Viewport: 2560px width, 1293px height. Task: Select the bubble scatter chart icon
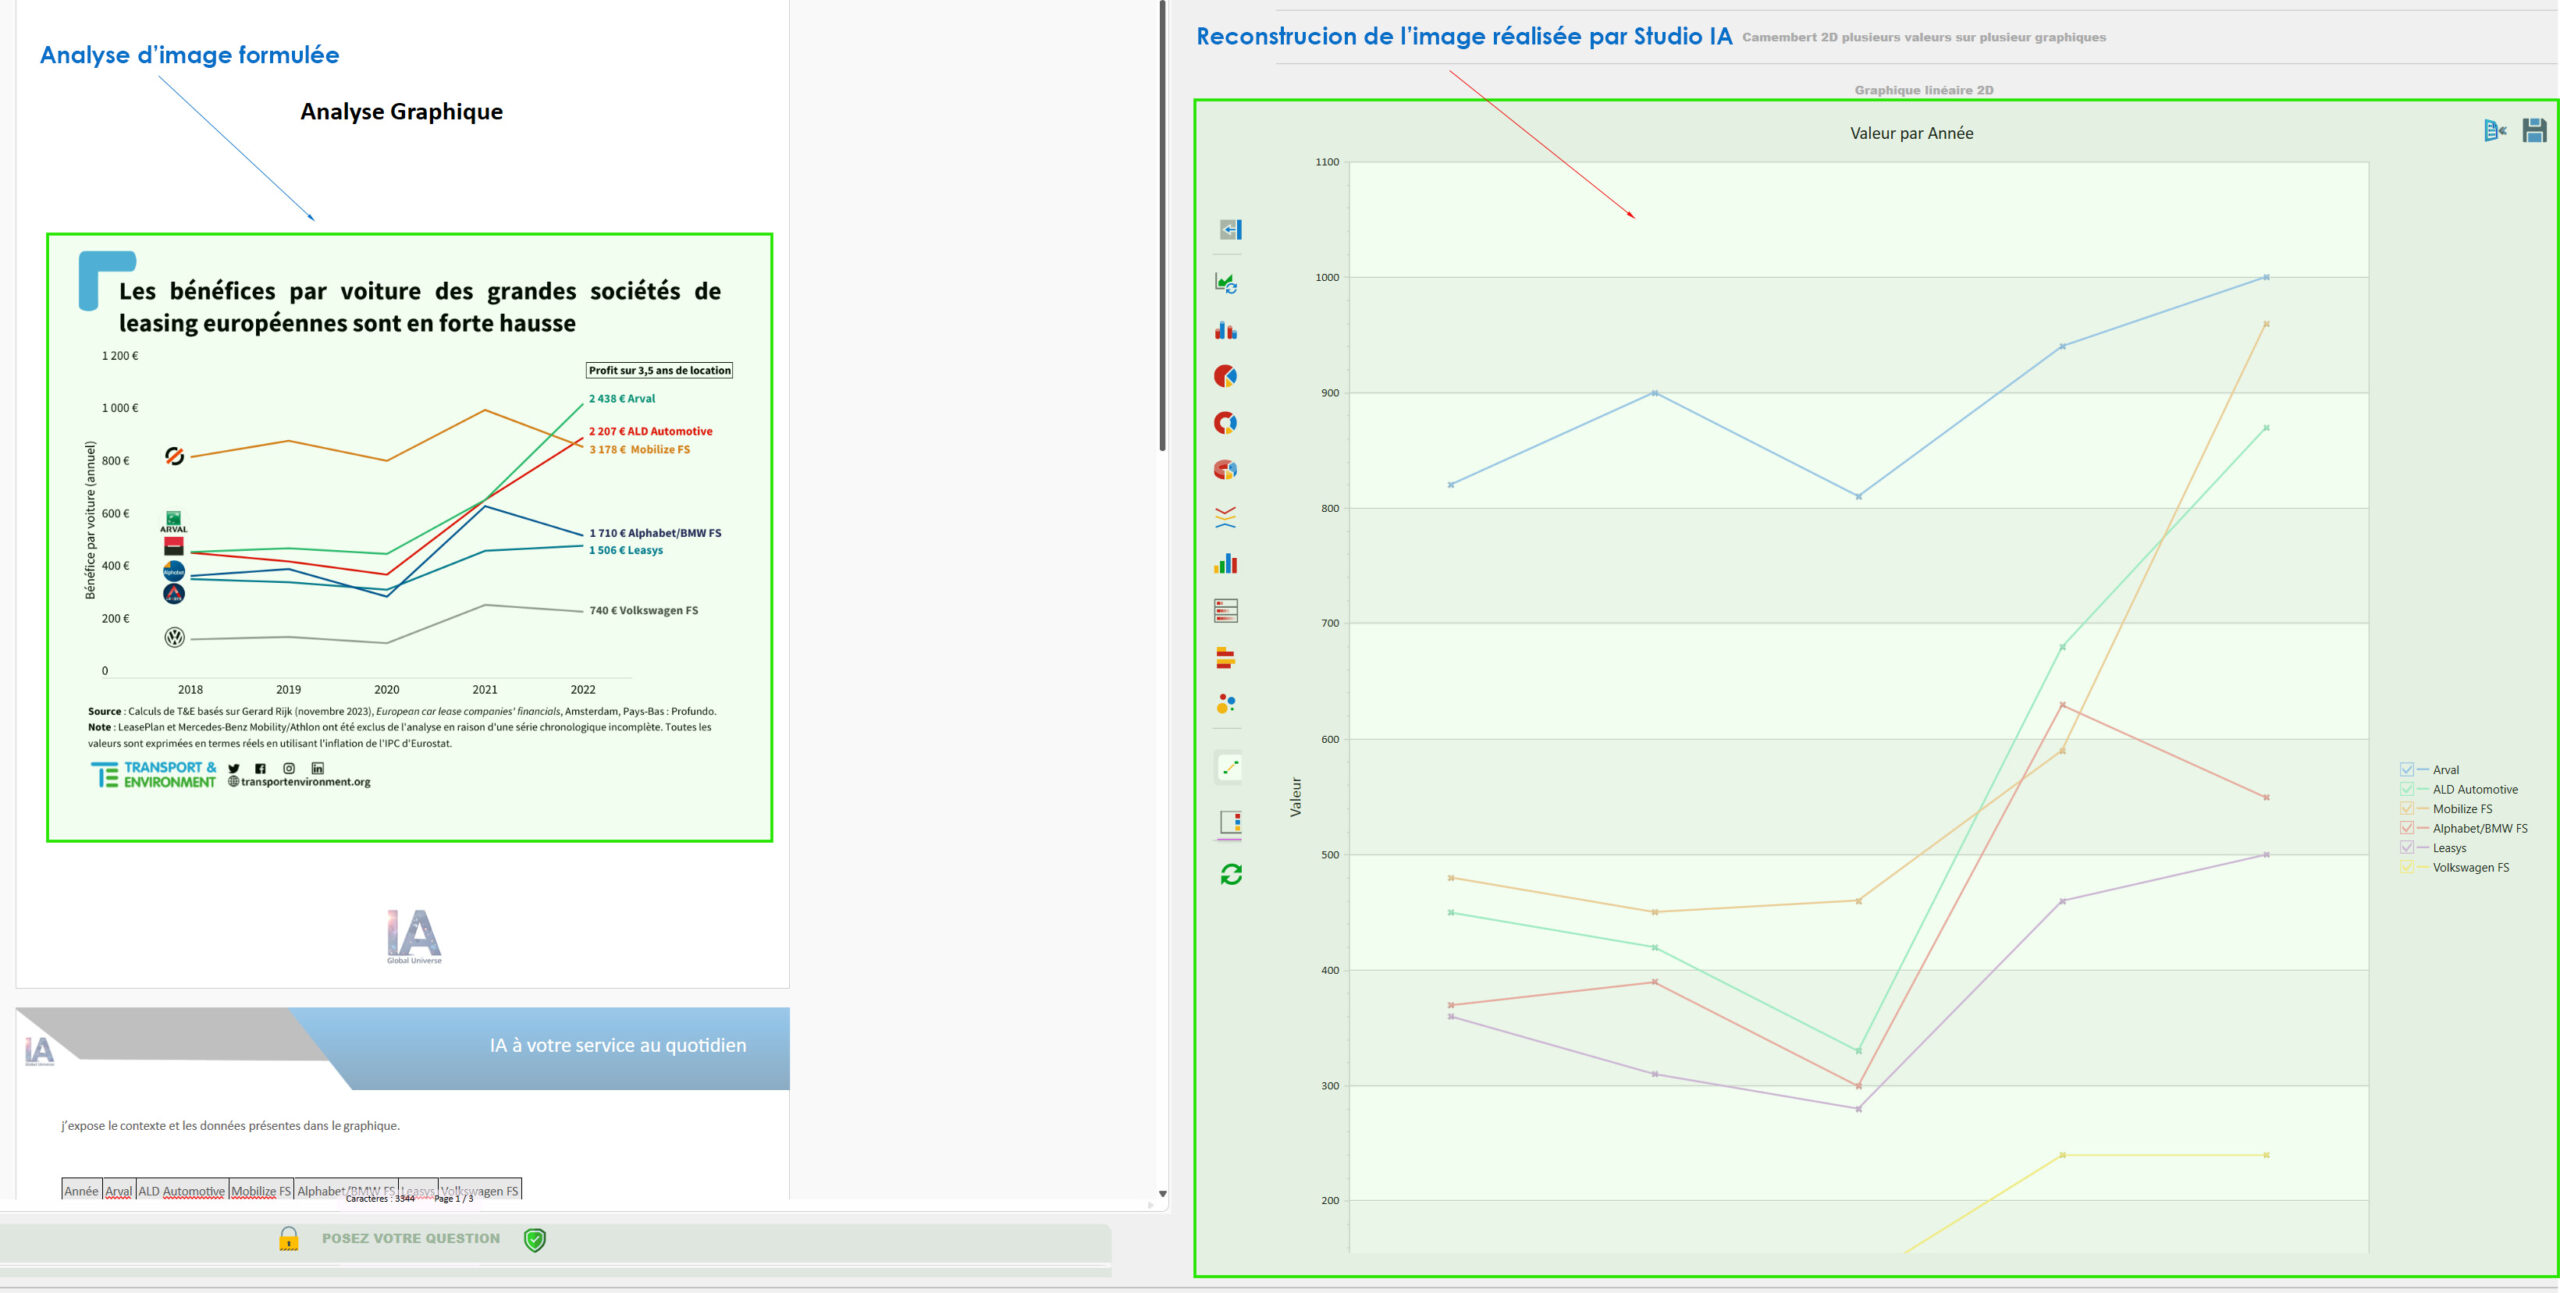[x=1226, y=704]
